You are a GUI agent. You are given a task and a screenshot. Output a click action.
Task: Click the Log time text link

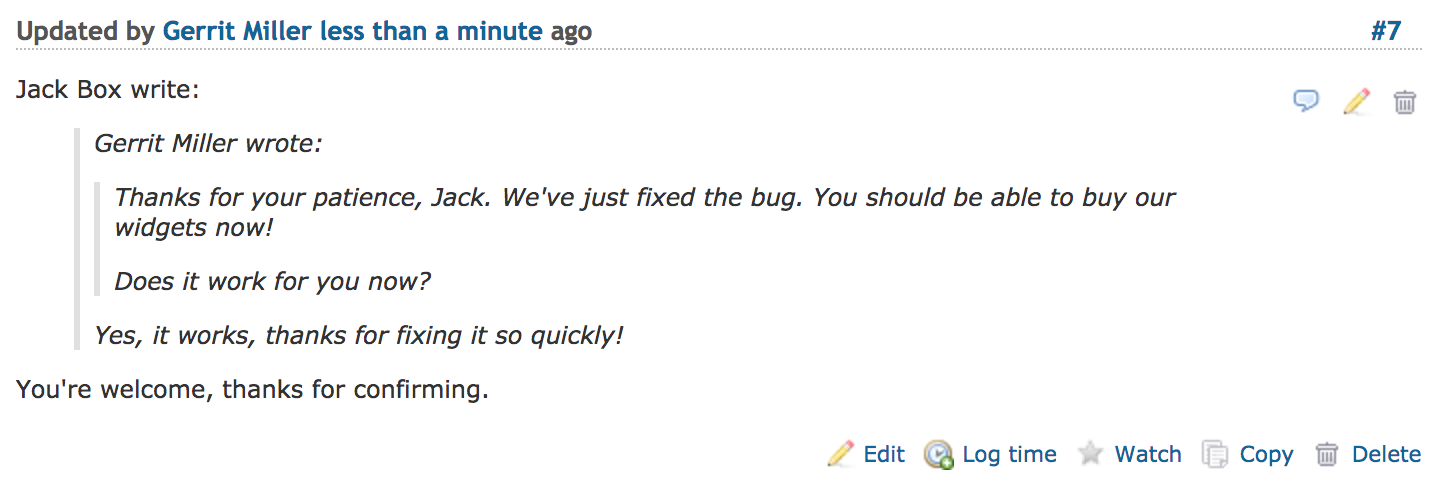point(1009,454)
